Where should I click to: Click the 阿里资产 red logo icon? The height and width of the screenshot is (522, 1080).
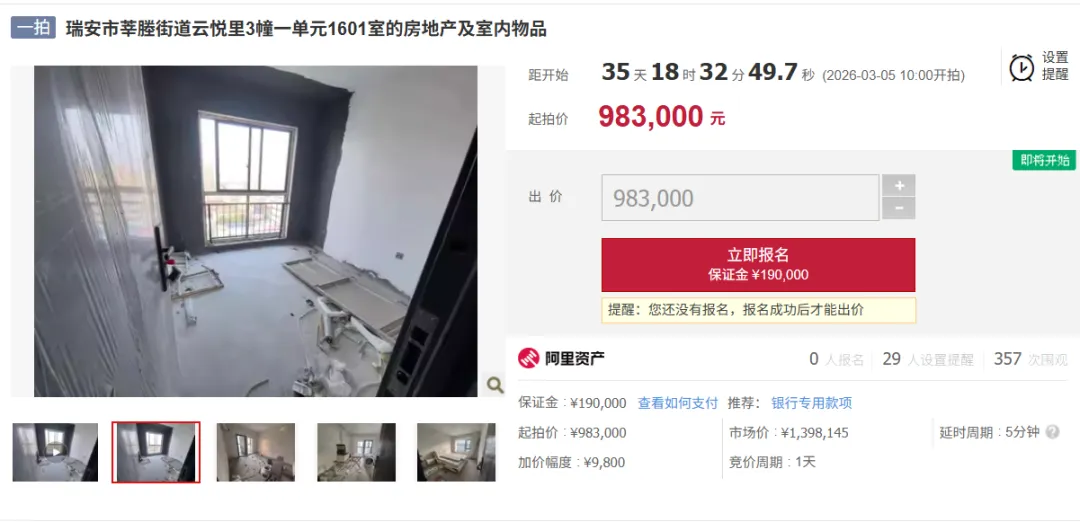529,358
